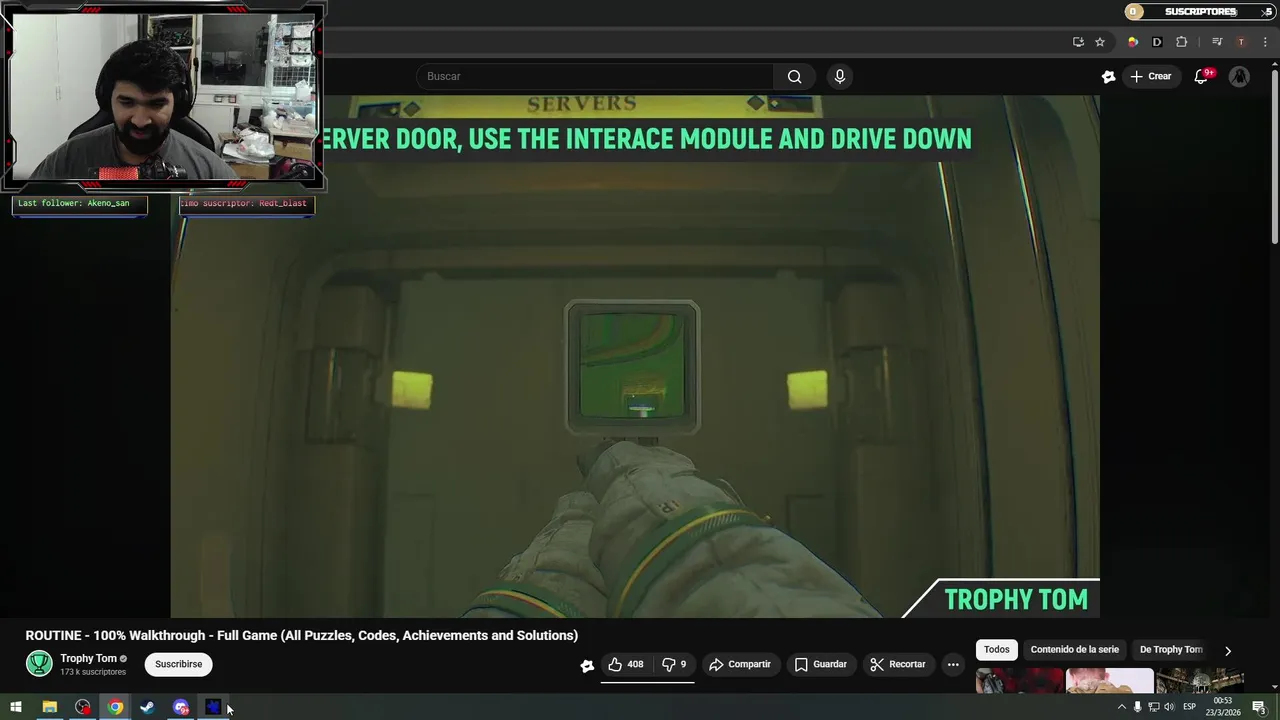Open Steam from taskbar
The image size is (1280, 720).
pyautogui.click(x=147, y=707)
